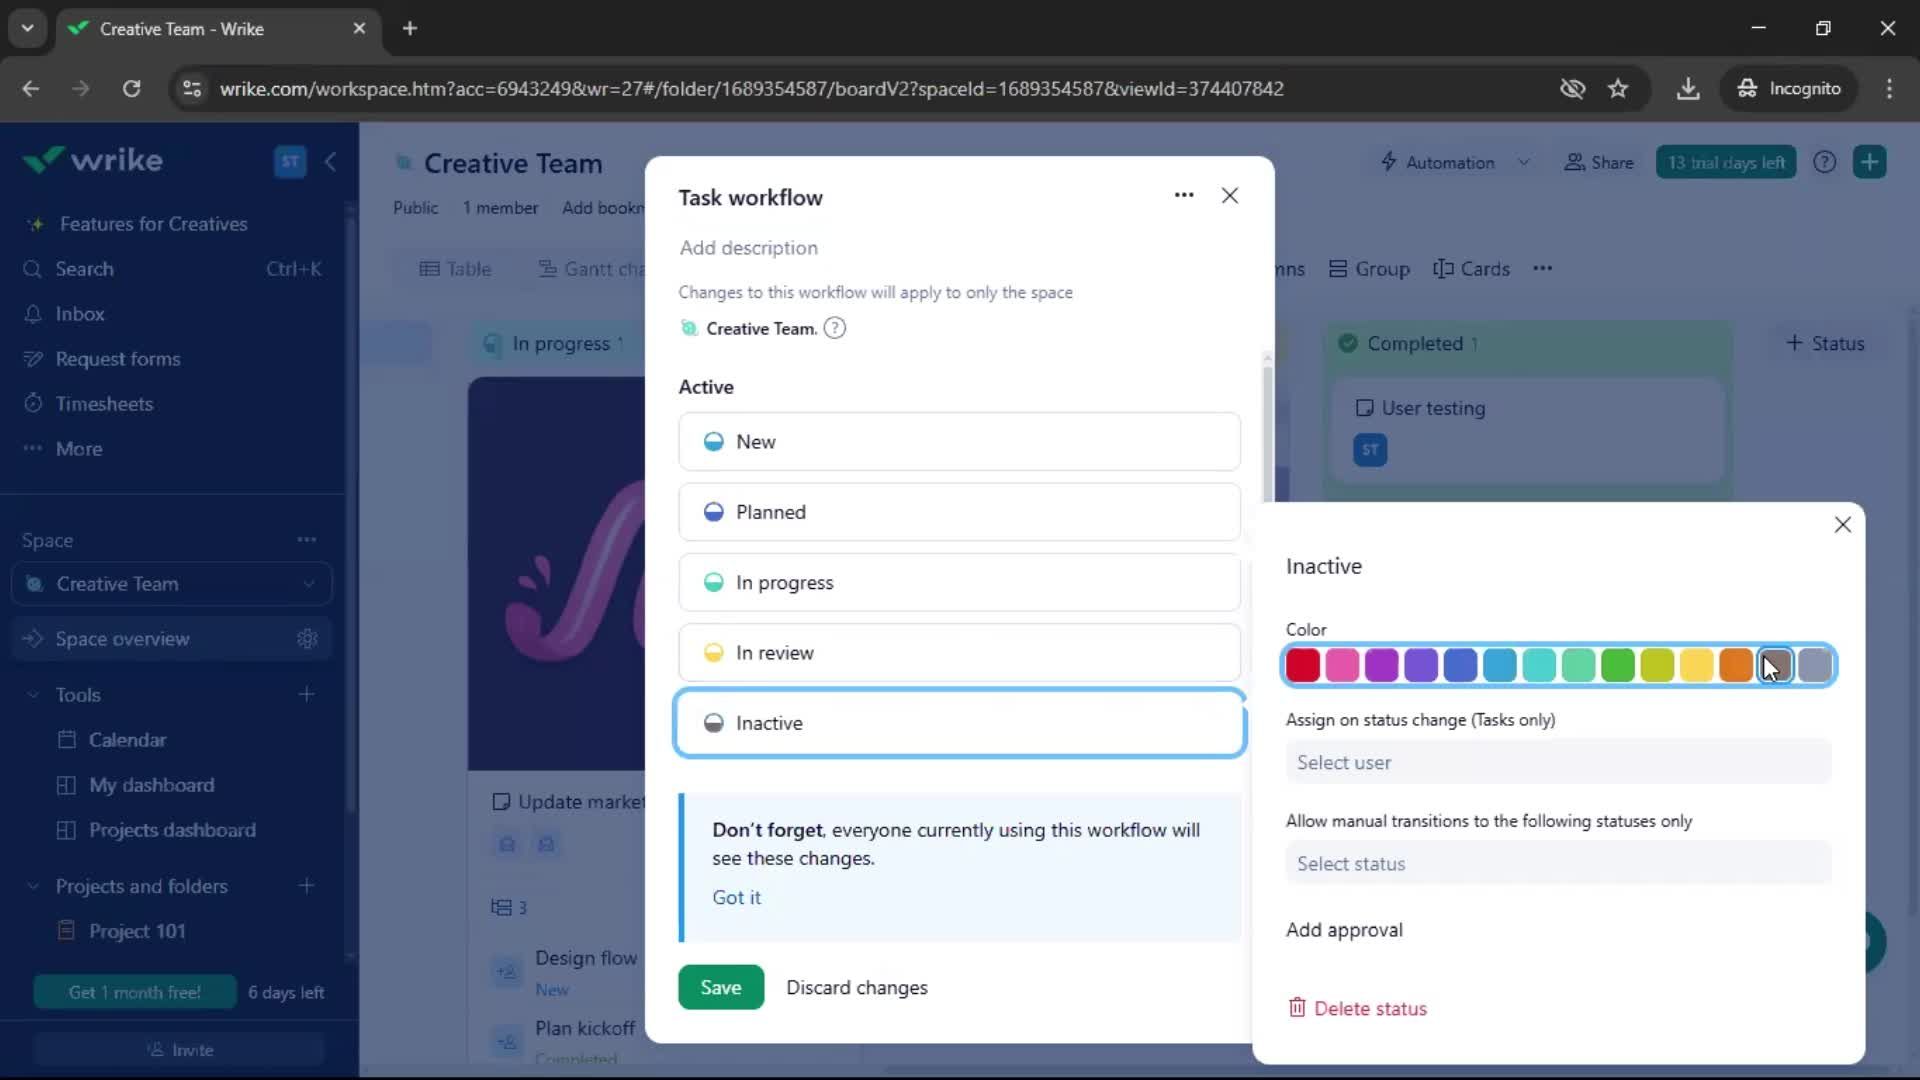Pick the turquoise color swatch
Image resolution: width=1920 pixels, height=1080 pixels.
[1539, 665]
